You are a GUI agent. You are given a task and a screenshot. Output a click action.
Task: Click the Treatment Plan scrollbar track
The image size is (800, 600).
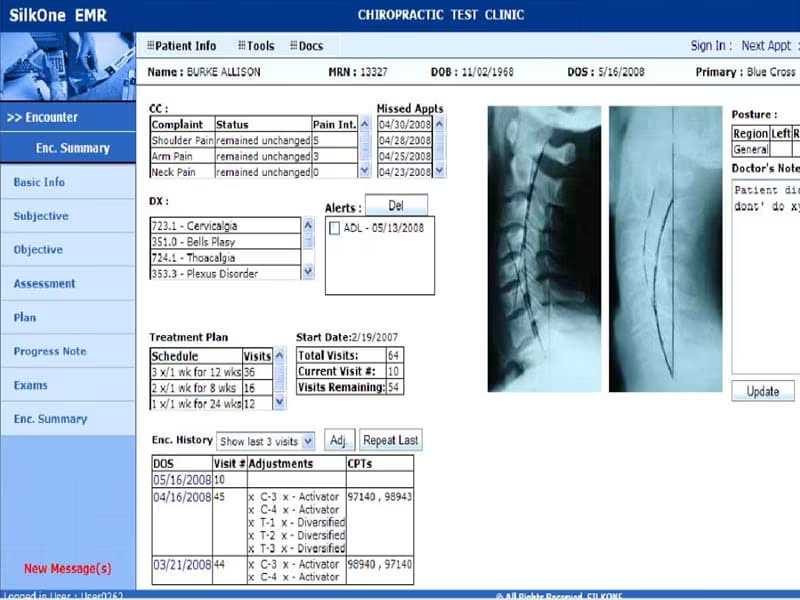280,379
